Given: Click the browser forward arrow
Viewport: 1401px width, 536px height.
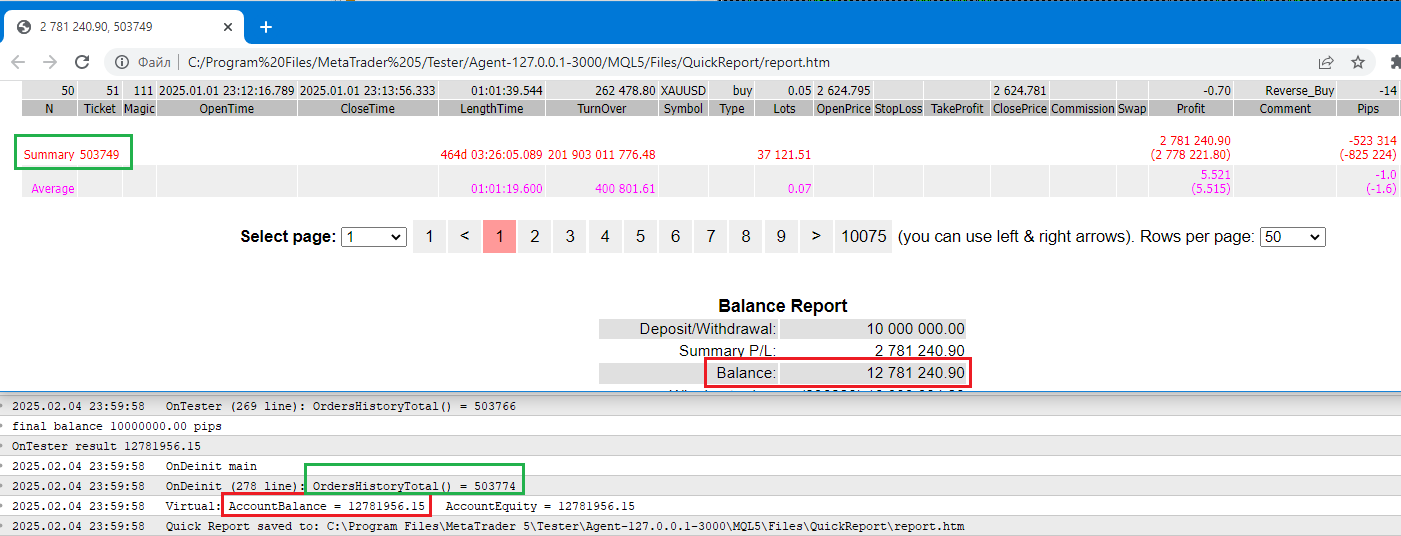Looking at the screenshot, I should [x=51, y=62].
